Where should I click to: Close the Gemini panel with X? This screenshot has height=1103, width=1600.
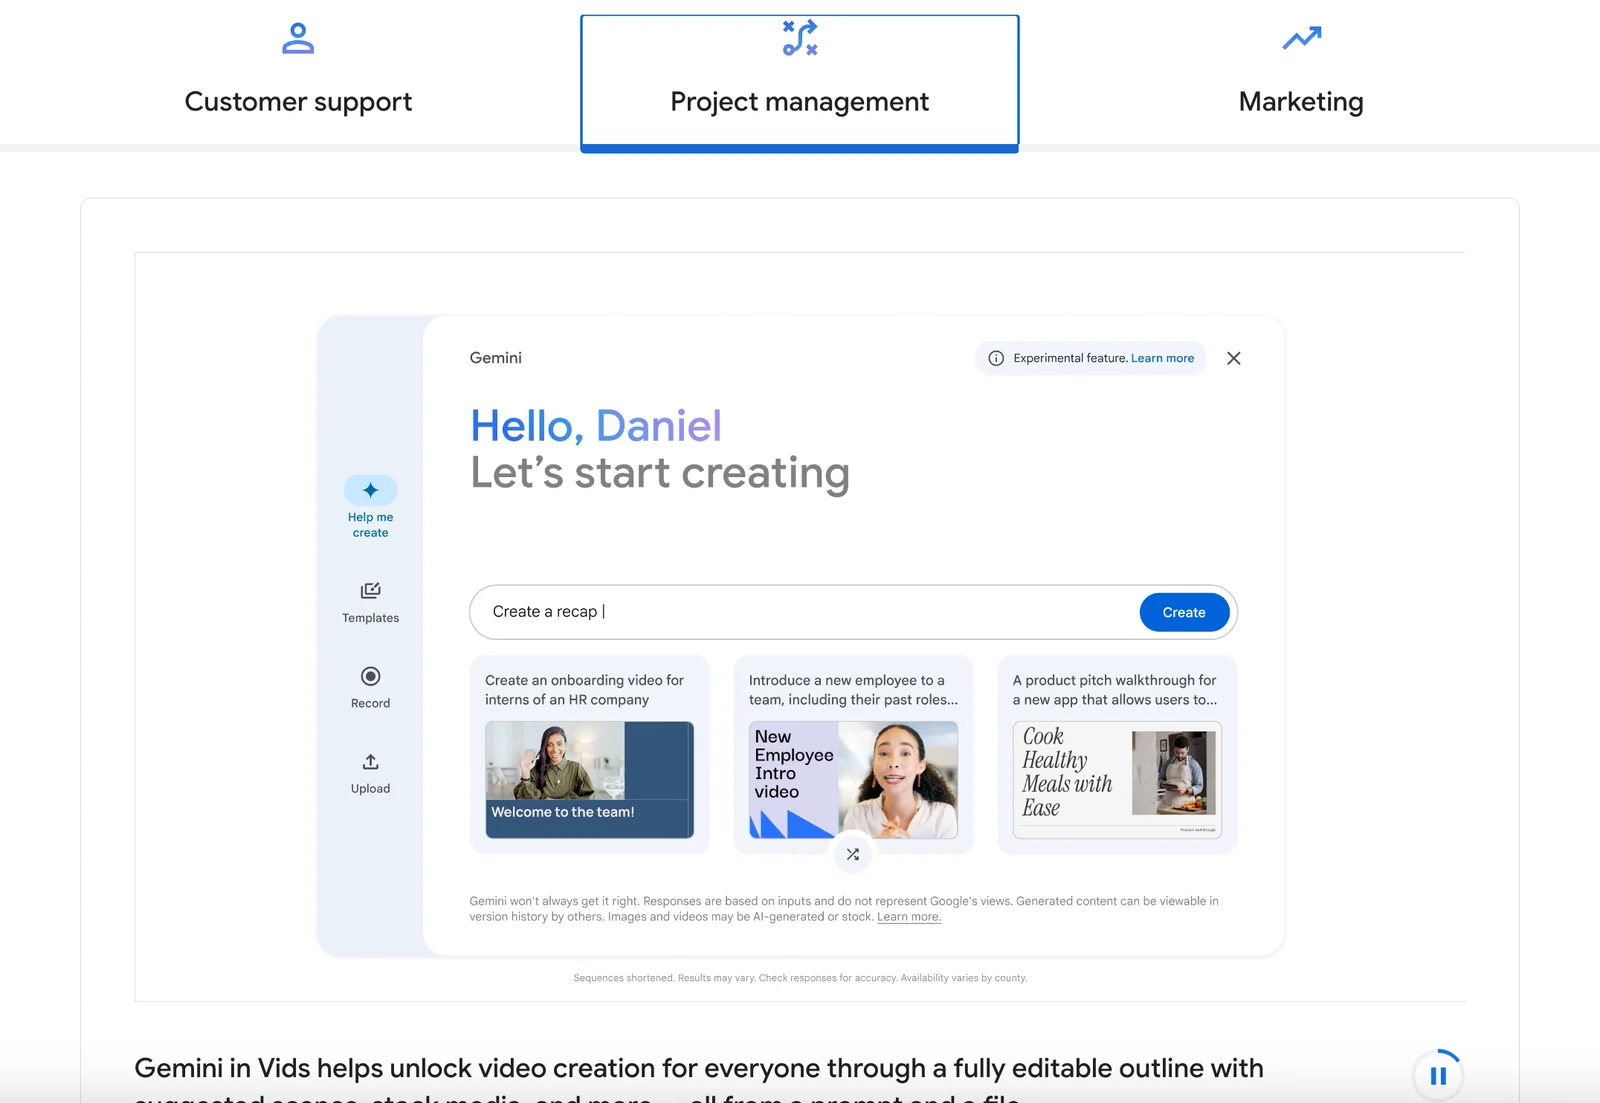coord(1233,358)
